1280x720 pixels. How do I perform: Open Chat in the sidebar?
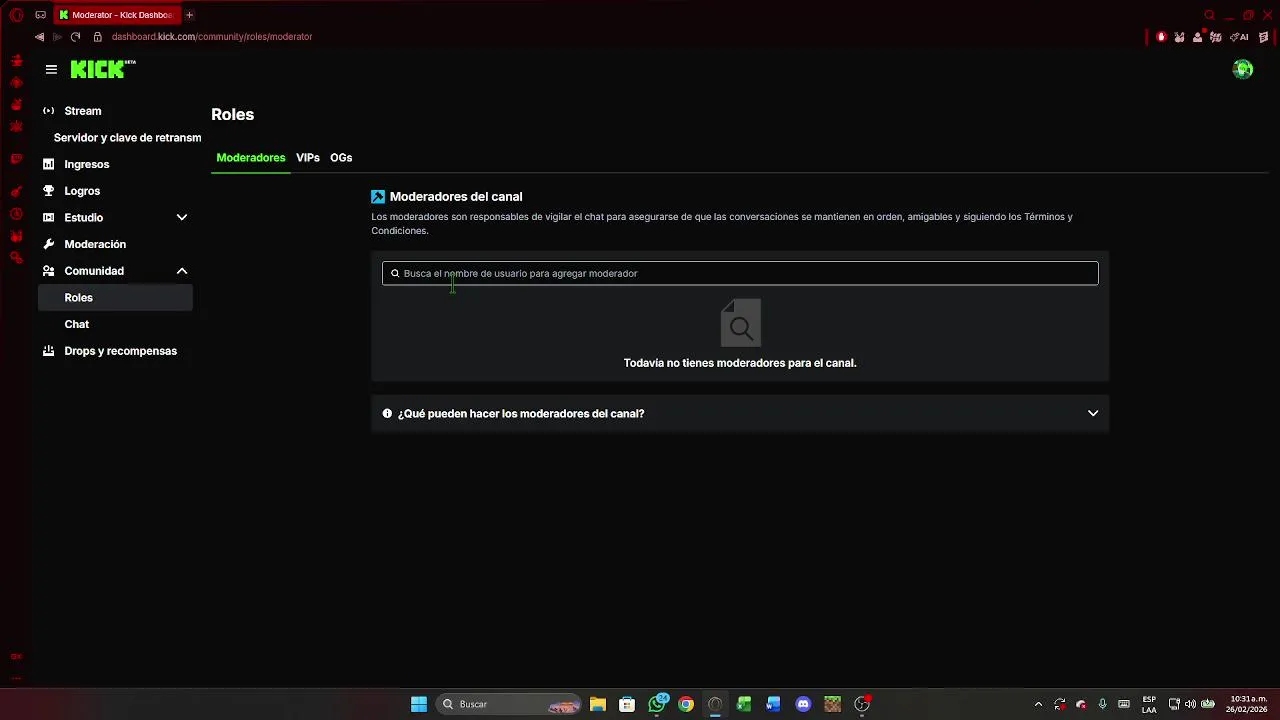tap(77, 324)
